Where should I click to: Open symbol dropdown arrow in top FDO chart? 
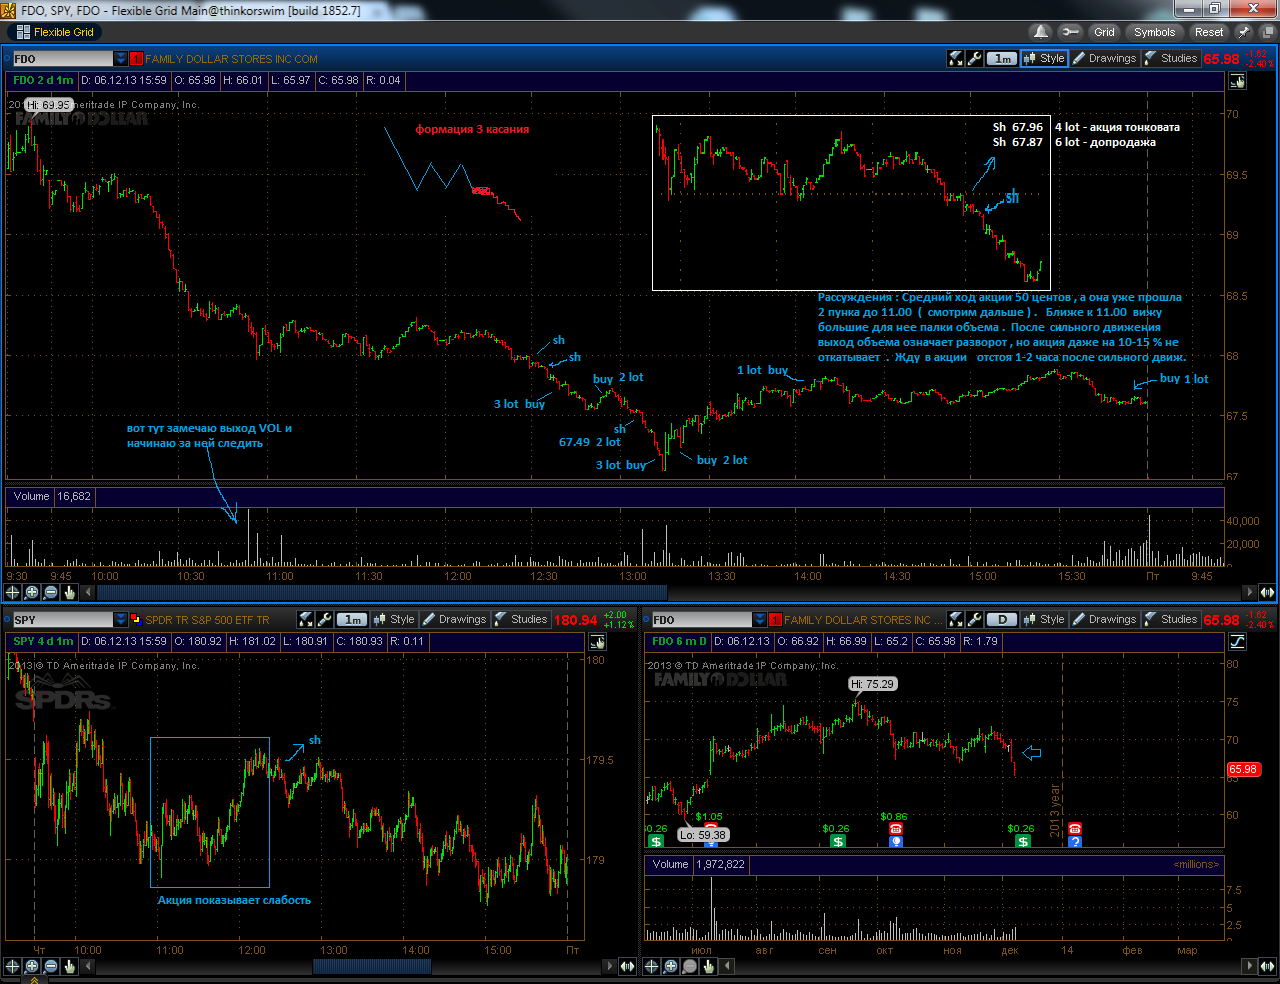[x=121, y=59]
